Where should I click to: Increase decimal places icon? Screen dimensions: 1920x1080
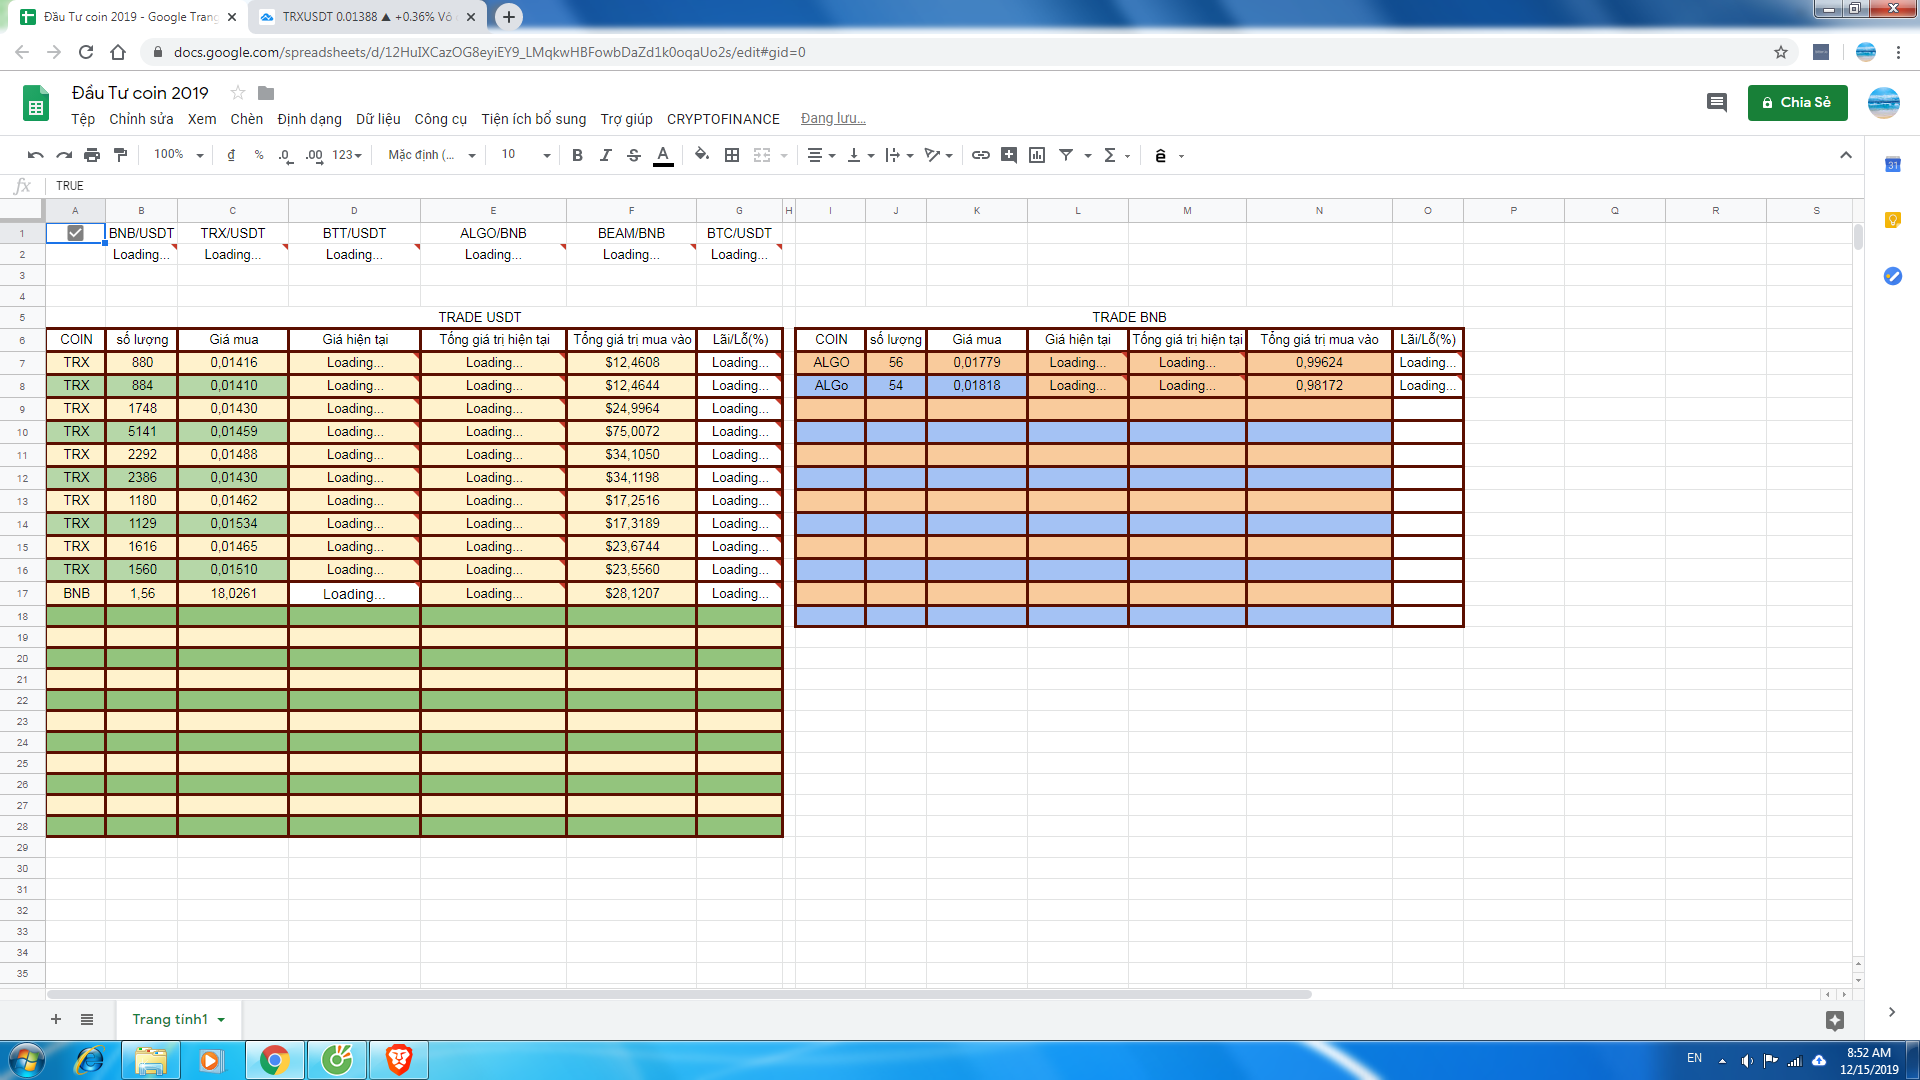click(x=314, y=155)
